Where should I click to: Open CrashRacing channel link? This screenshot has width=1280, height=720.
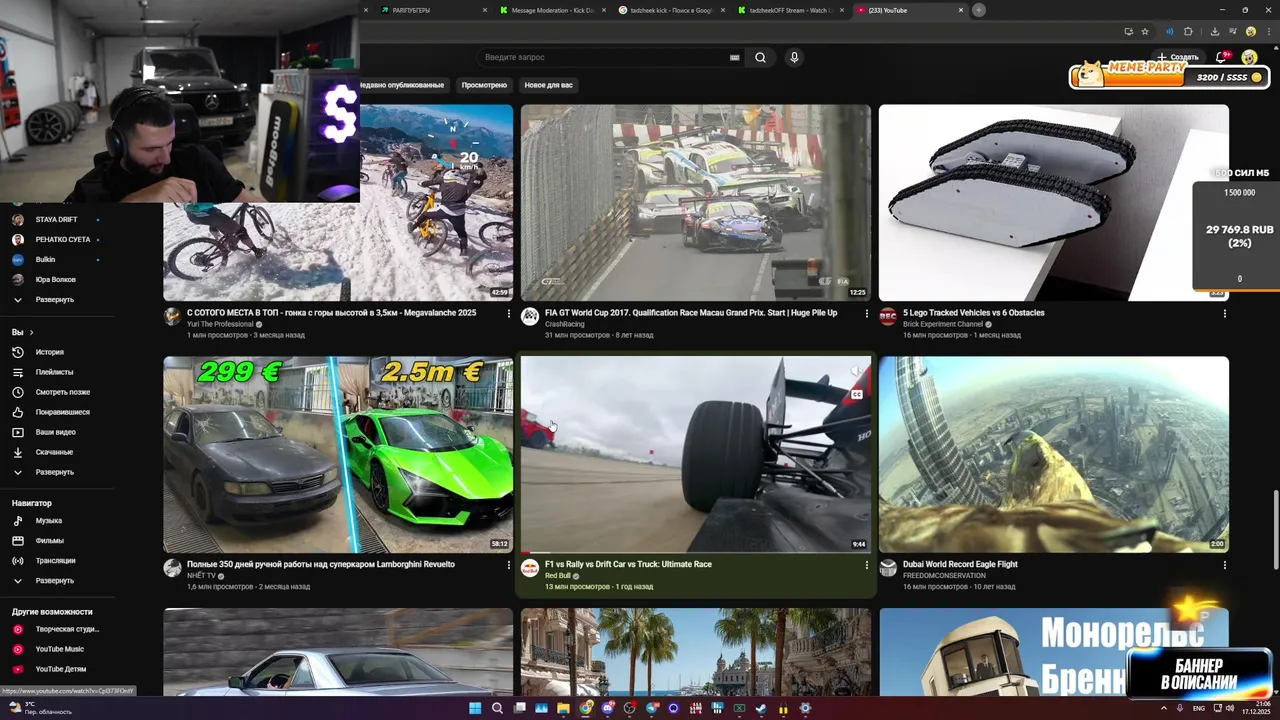click(565, 324)
